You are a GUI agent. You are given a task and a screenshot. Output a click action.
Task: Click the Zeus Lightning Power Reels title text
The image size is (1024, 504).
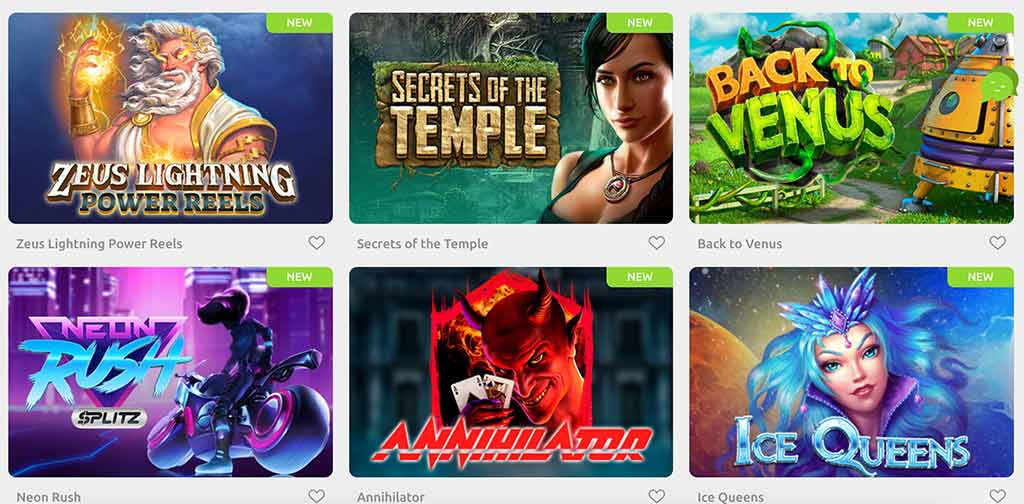pyautogui.click(x=99, y=244)
